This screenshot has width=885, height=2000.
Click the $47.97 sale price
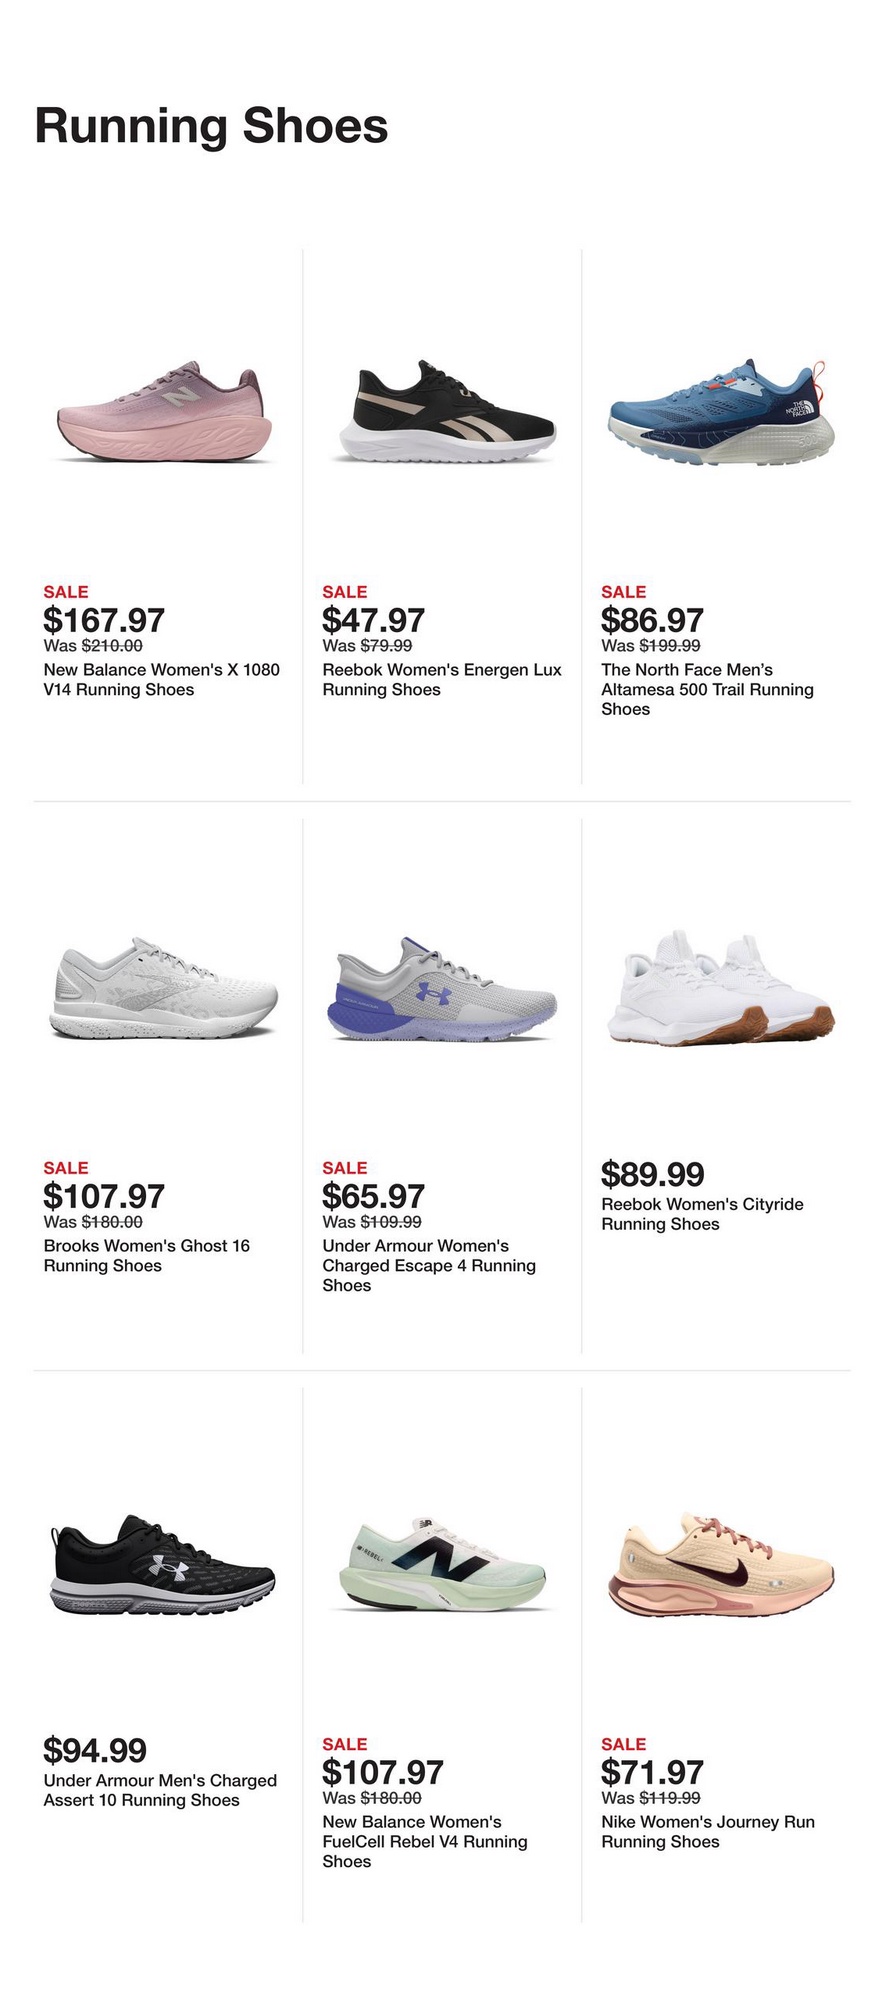coord(373,620)
